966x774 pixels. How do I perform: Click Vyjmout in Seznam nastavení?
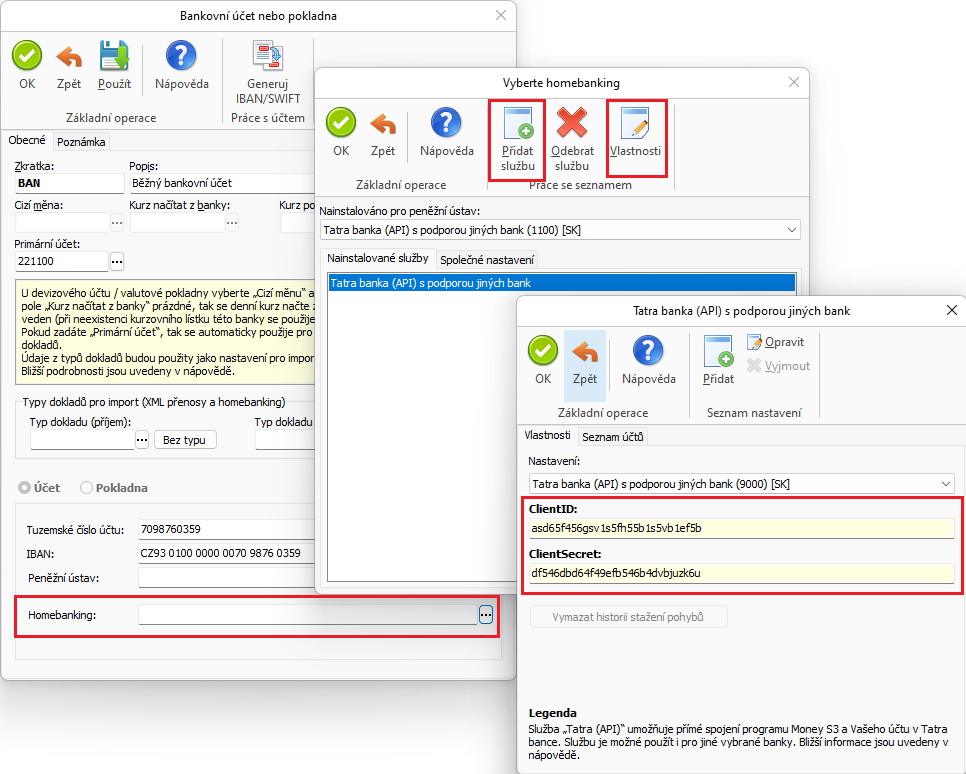coord(779,366)
